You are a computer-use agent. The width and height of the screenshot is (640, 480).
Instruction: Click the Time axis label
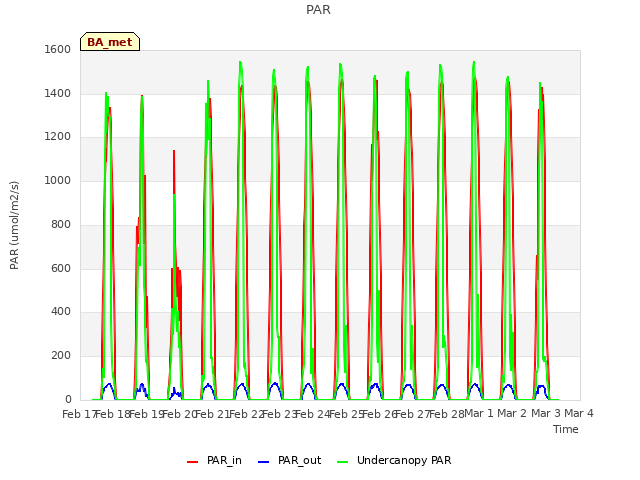tap(566, 429)
